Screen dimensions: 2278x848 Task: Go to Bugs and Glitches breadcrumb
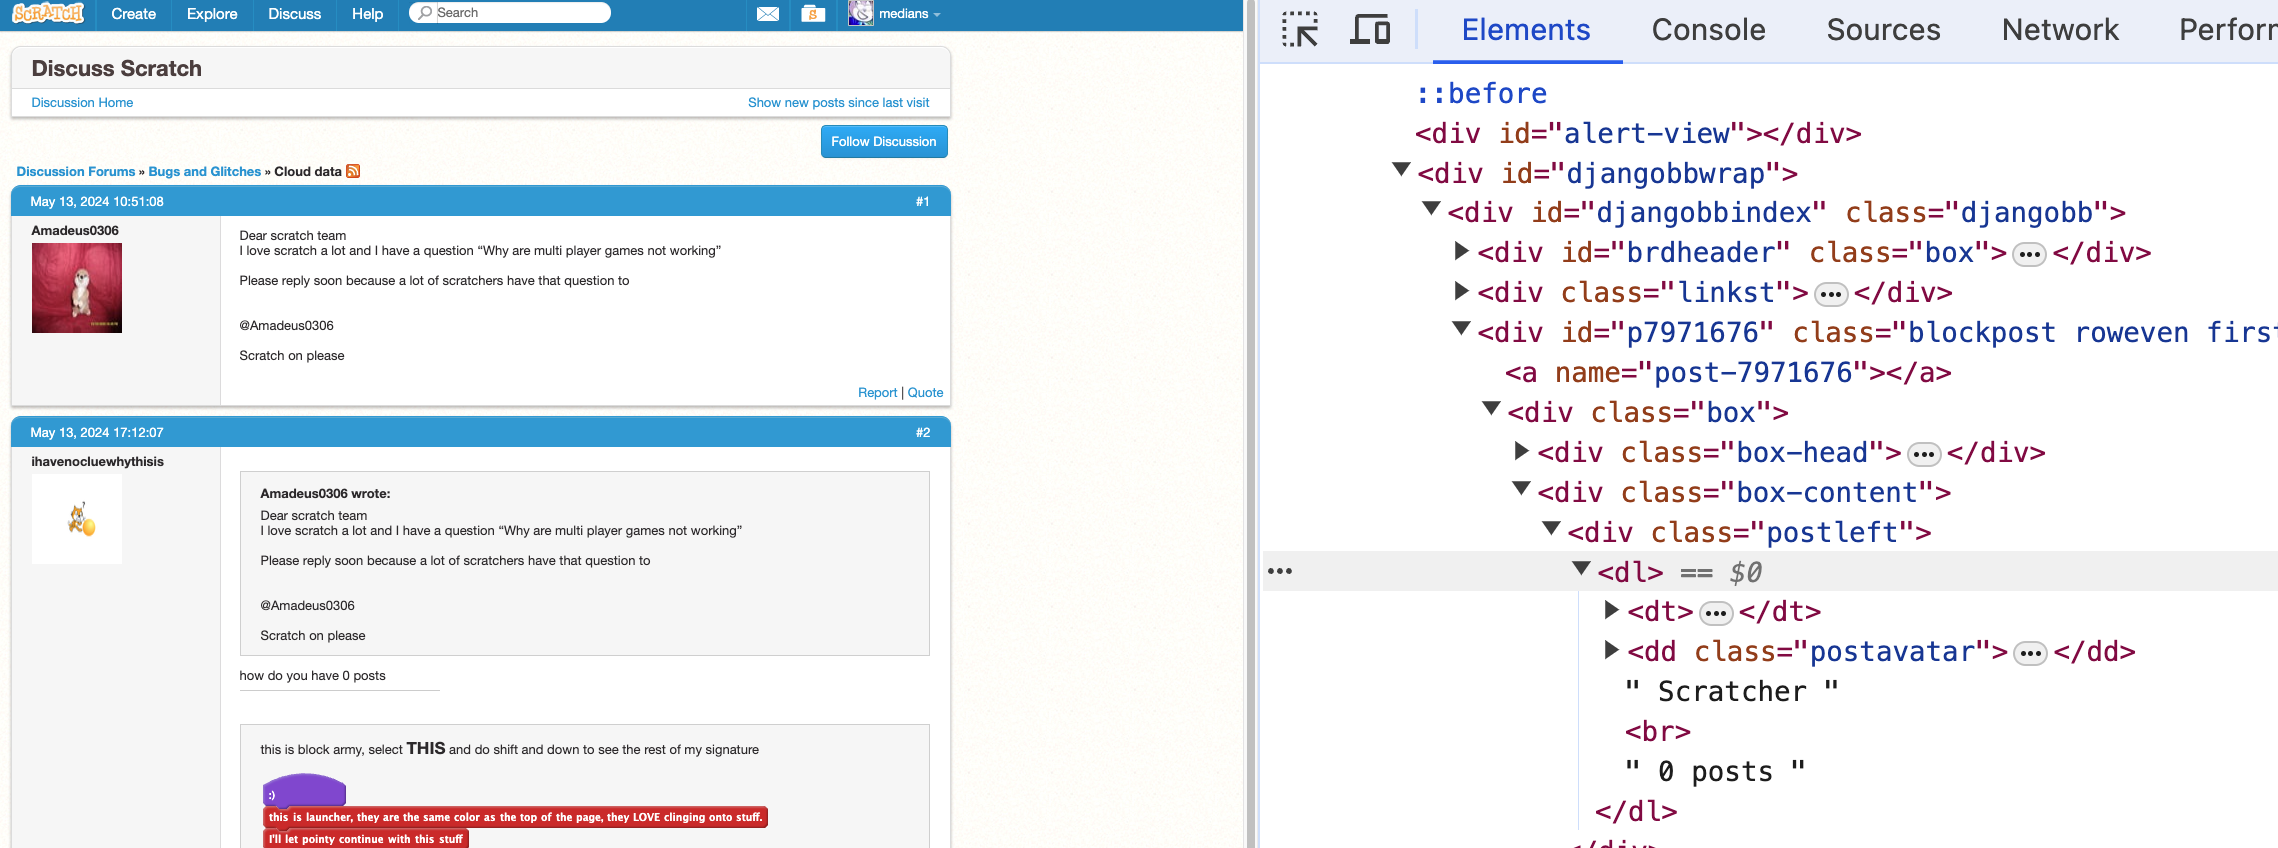coord(205,172)
